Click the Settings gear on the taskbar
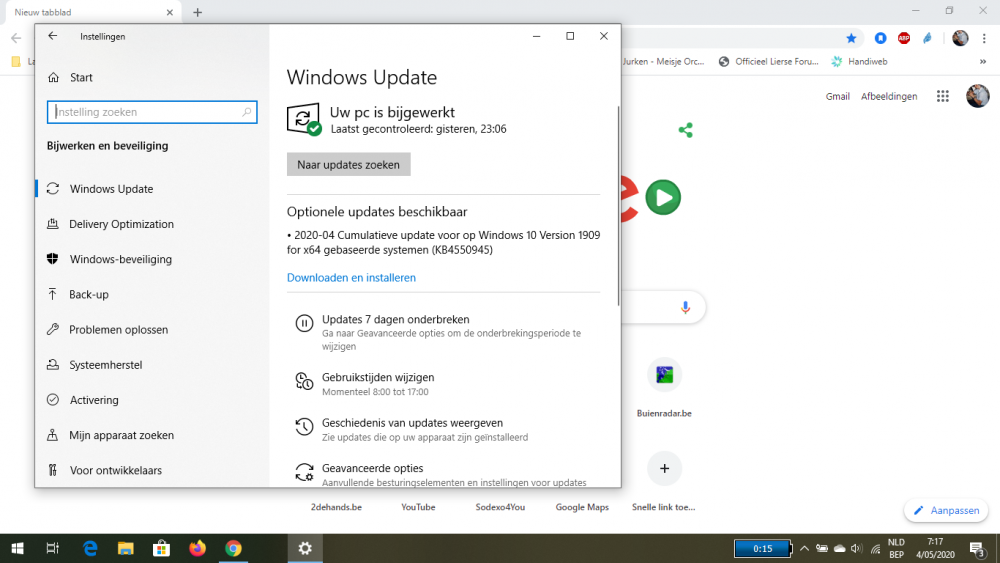The height and width of the screenshot is (563, 1000). pyautogui.click(x=305, y=548)
